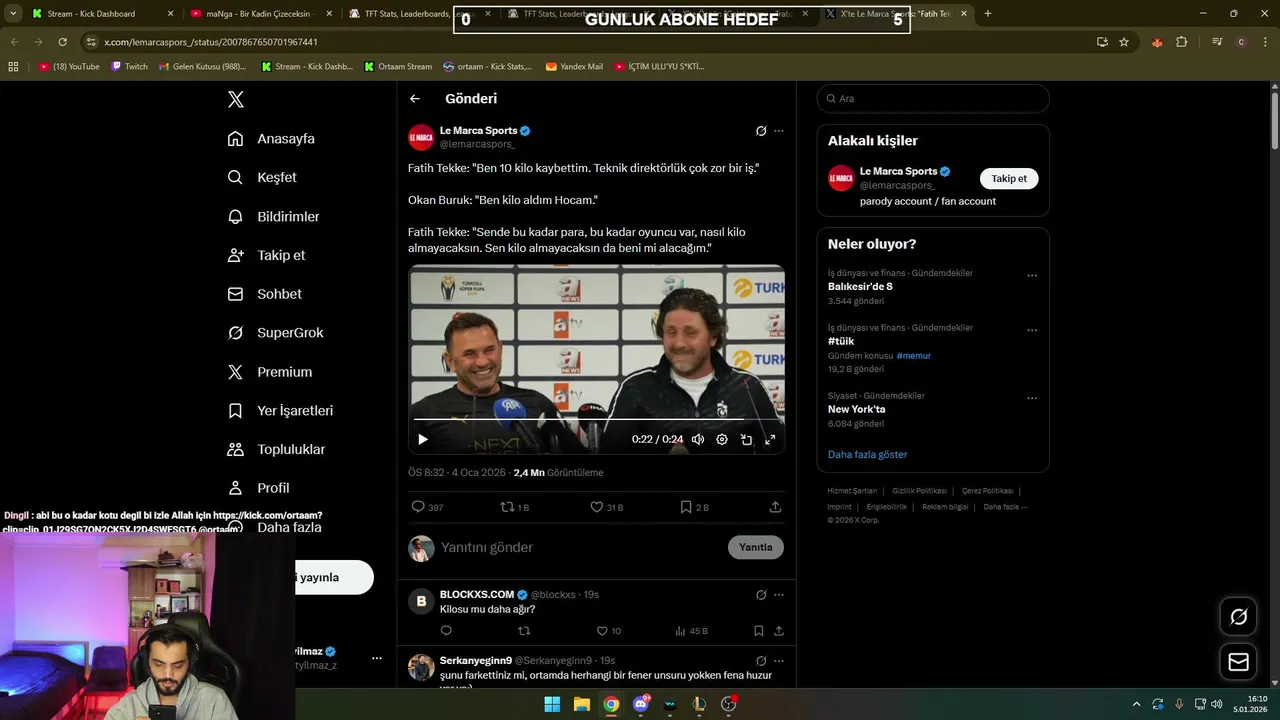This screenshot has width=1280, height=720.
Task: Click Daha fazla göster link
Action: click(867, 454)
